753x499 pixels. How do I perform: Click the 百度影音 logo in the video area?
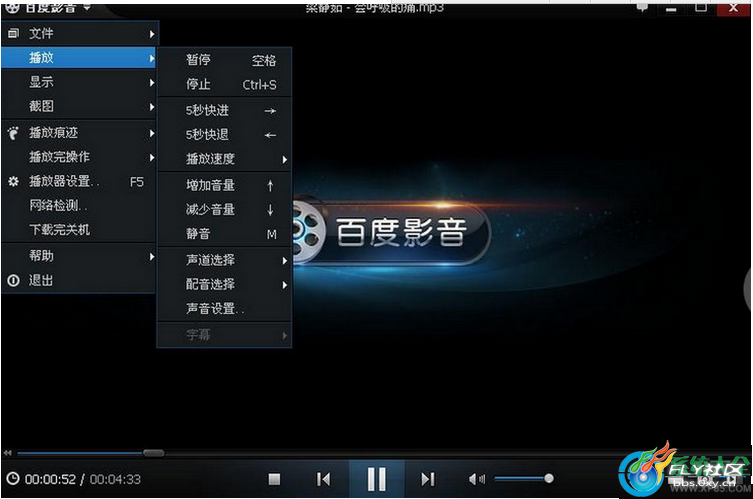pyautogui.click(x=390, y=232)
